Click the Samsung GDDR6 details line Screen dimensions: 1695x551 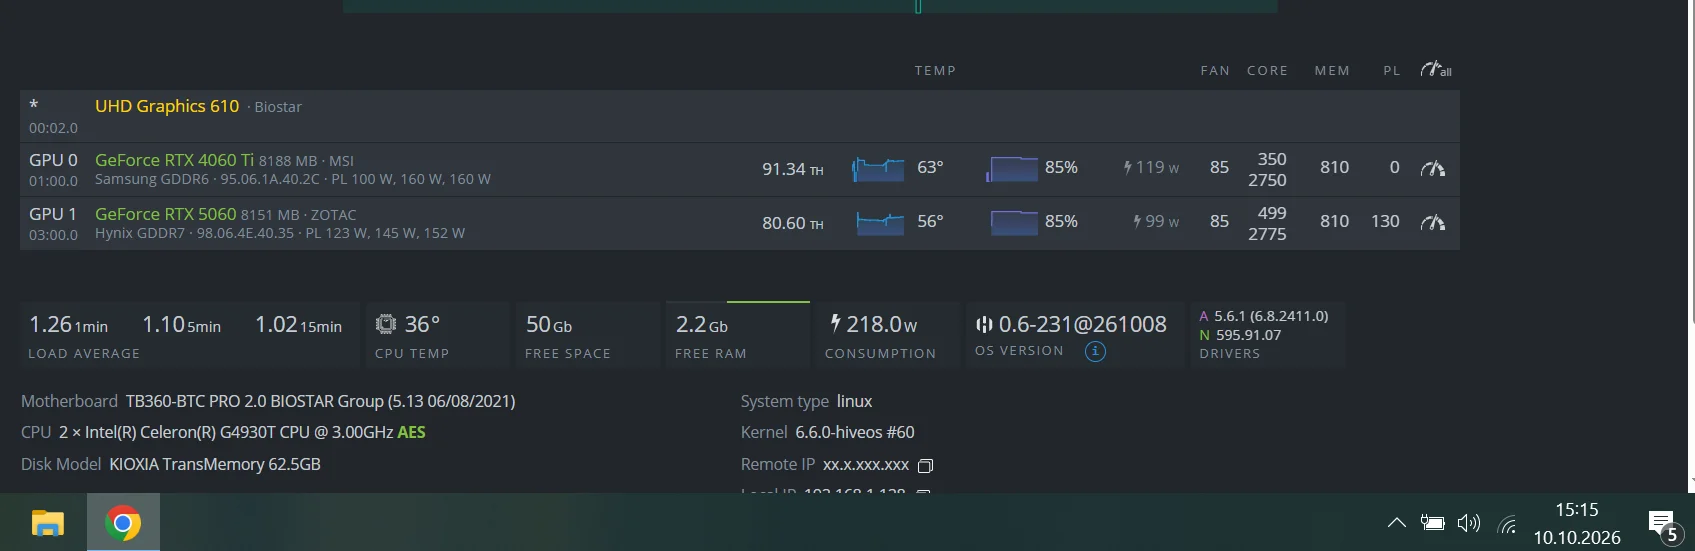coord(293,179)
